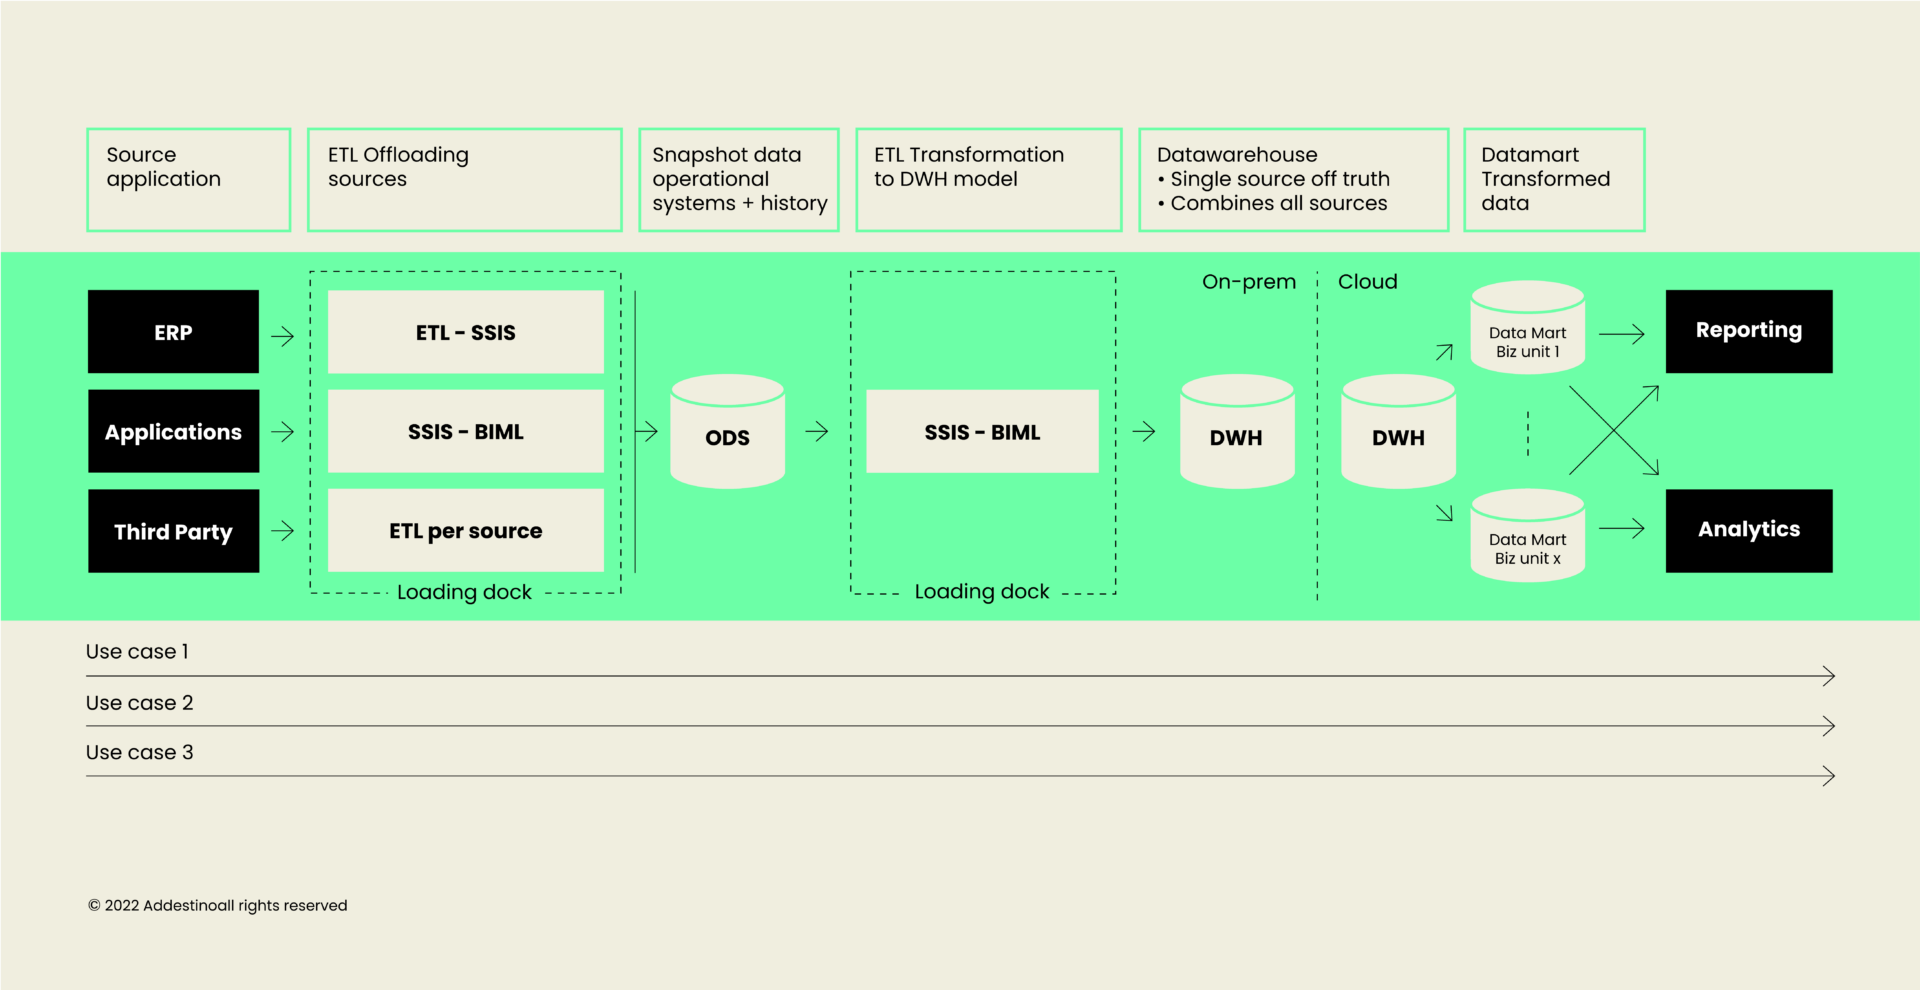Click the SSIS - BIML box above ETL per source
The image size is (1920, 990).
(466, 431)
